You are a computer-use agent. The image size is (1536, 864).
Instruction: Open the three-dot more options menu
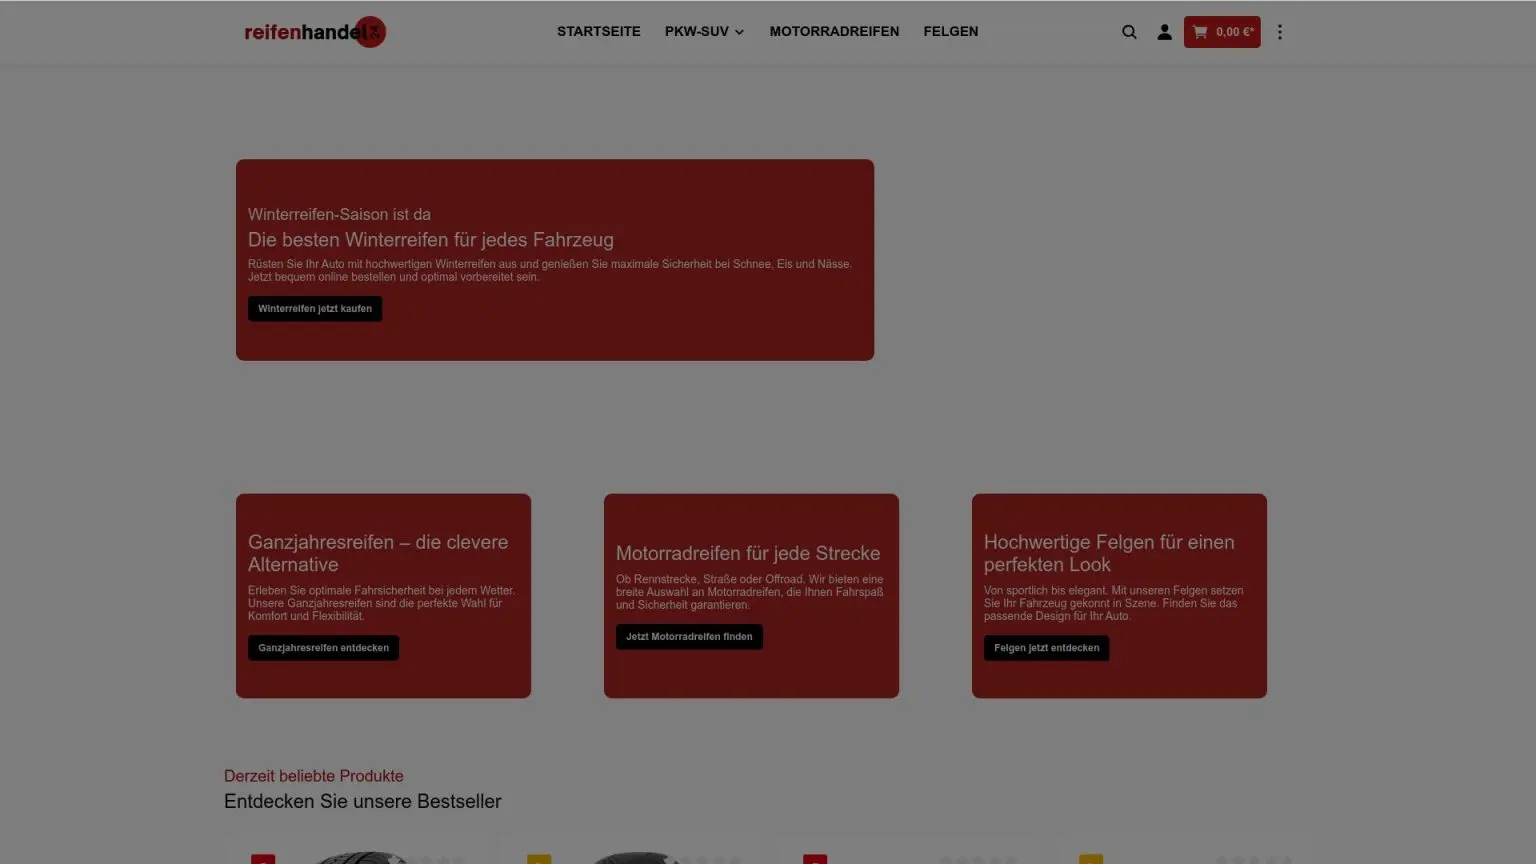[1279, 32]
